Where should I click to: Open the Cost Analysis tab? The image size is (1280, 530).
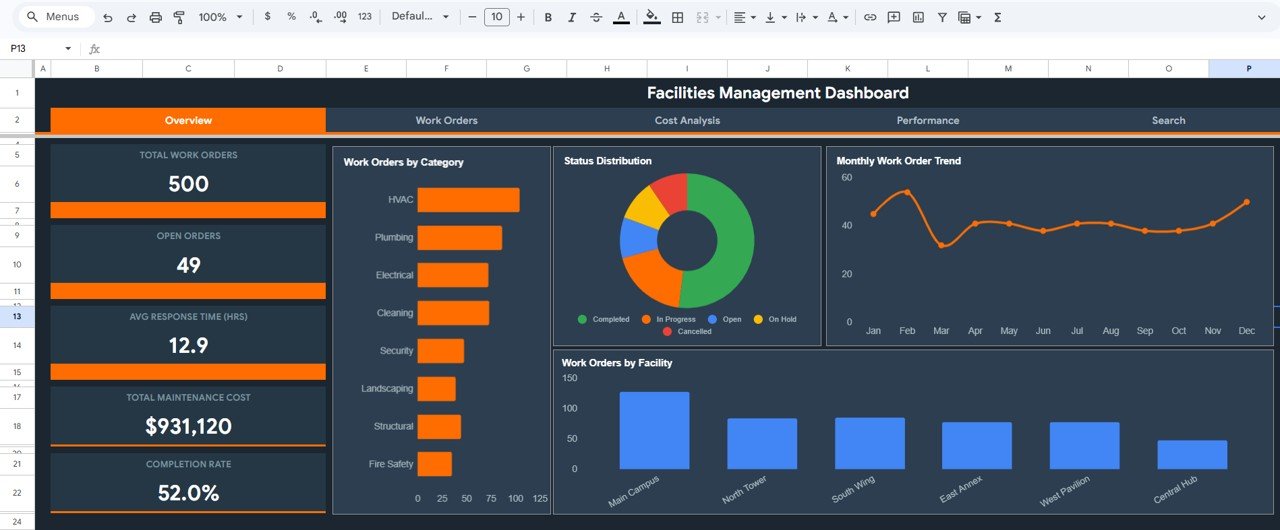(687, 120)
